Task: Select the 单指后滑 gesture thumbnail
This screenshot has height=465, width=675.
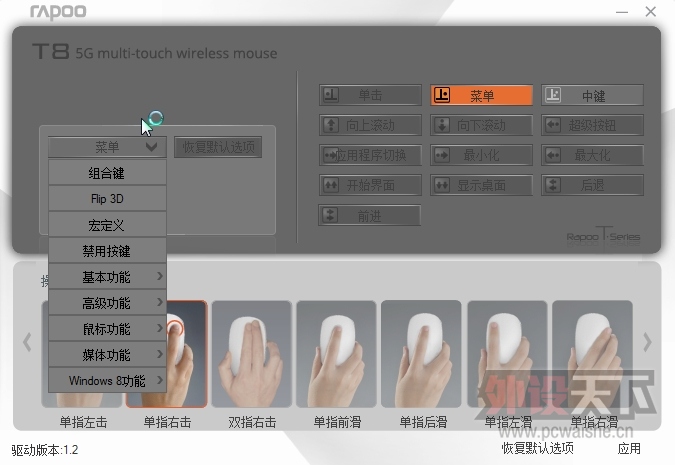Action: (x=421, y=354)
